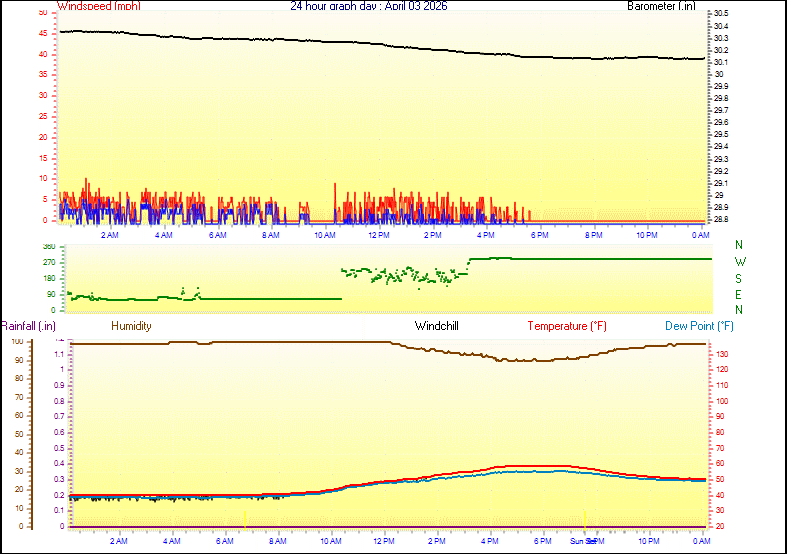Click 6 PM tick on temperature graph axis
798x554 pixels.
[x=542, y=541]
